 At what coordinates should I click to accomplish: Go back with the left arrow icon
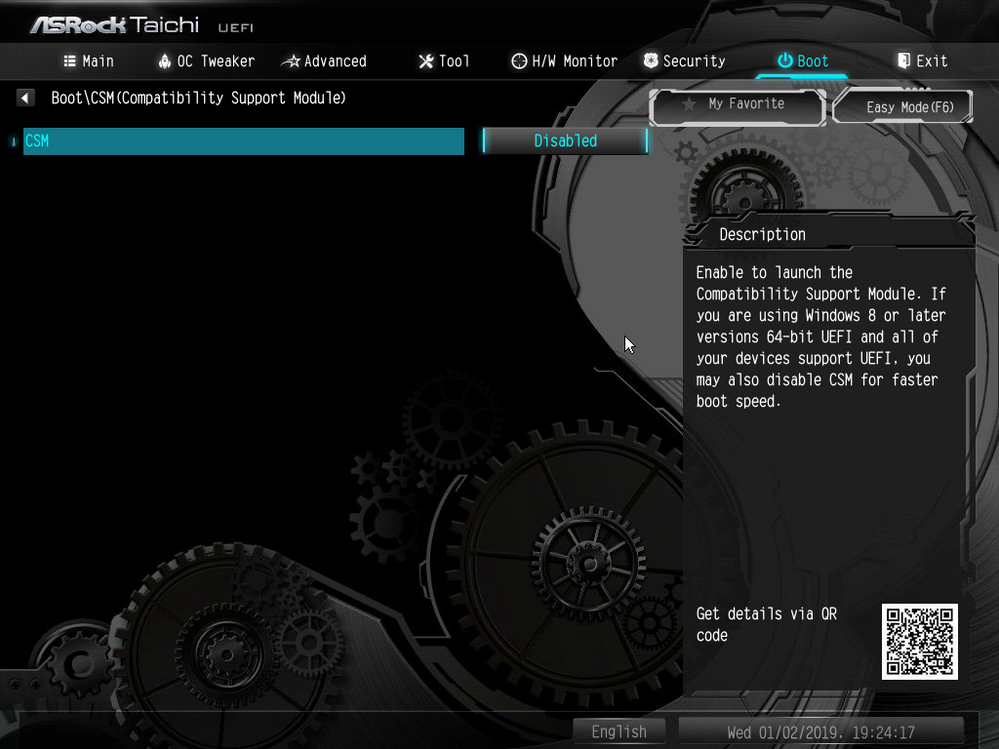[x=25, y=98]
